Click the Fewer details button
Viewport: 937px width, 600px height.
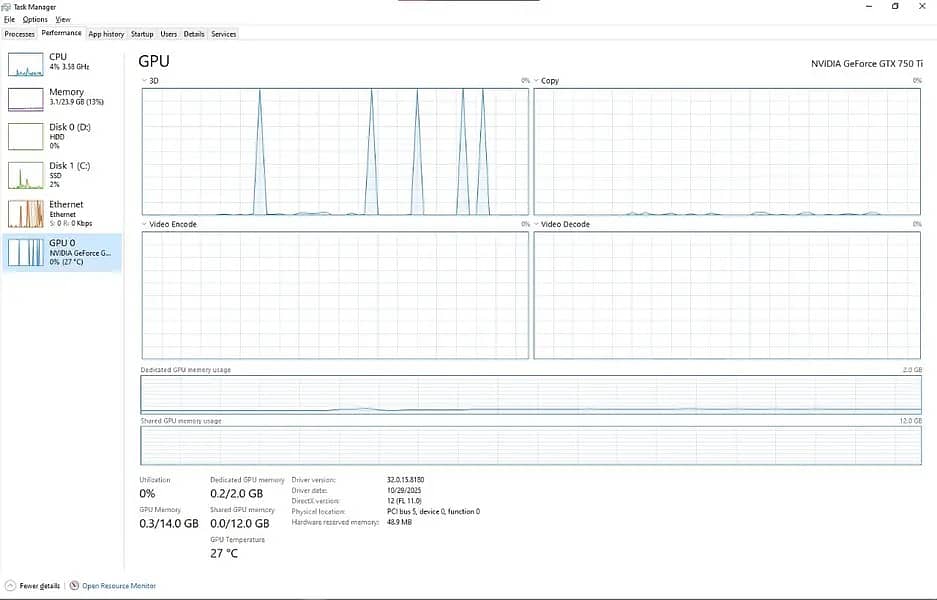click(x=40, y=586)
